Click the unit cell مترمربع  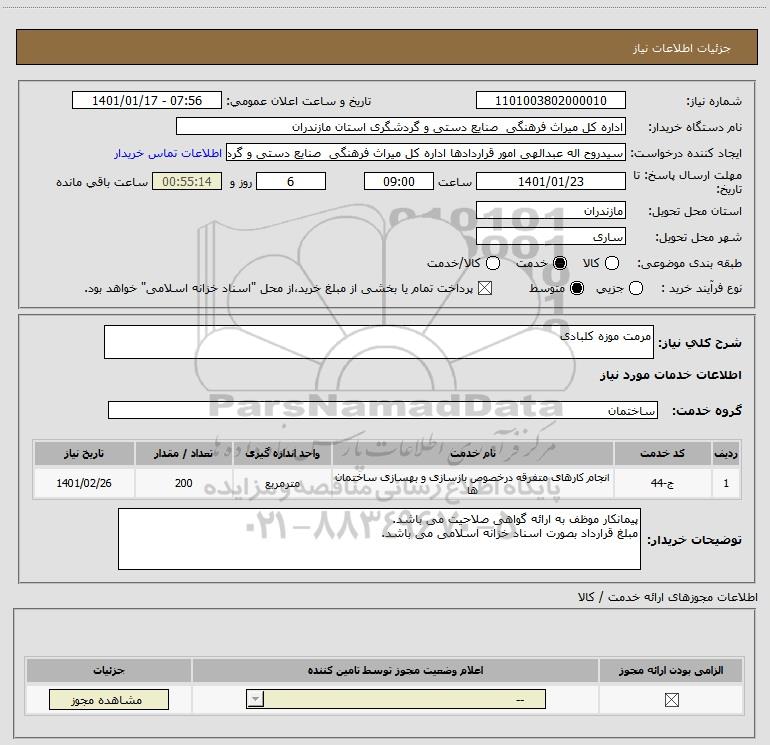[x=282, y=483]
